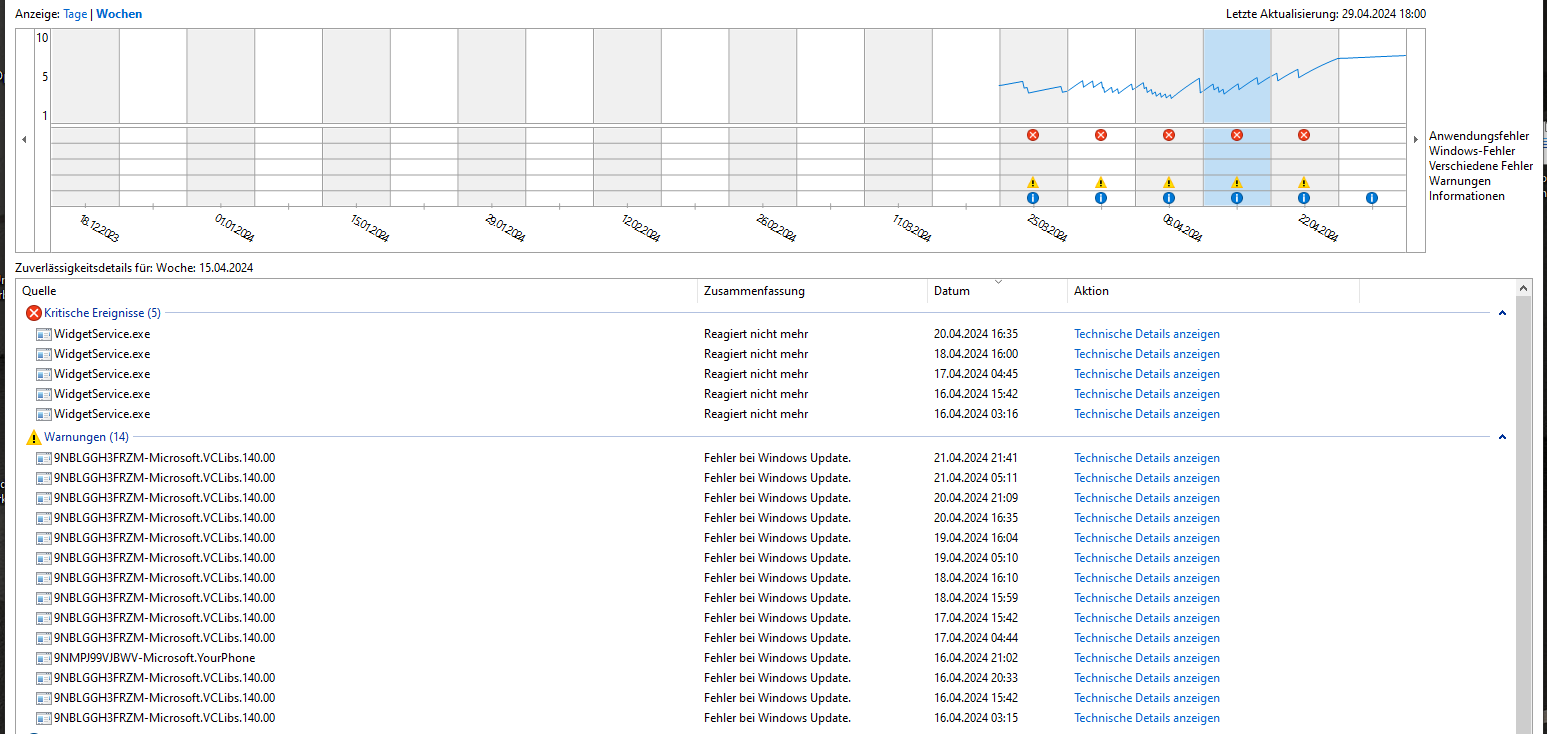1547x734 pixels.
Task: Select the week 26.02.2024 column in chart
Action: [762, 117]
